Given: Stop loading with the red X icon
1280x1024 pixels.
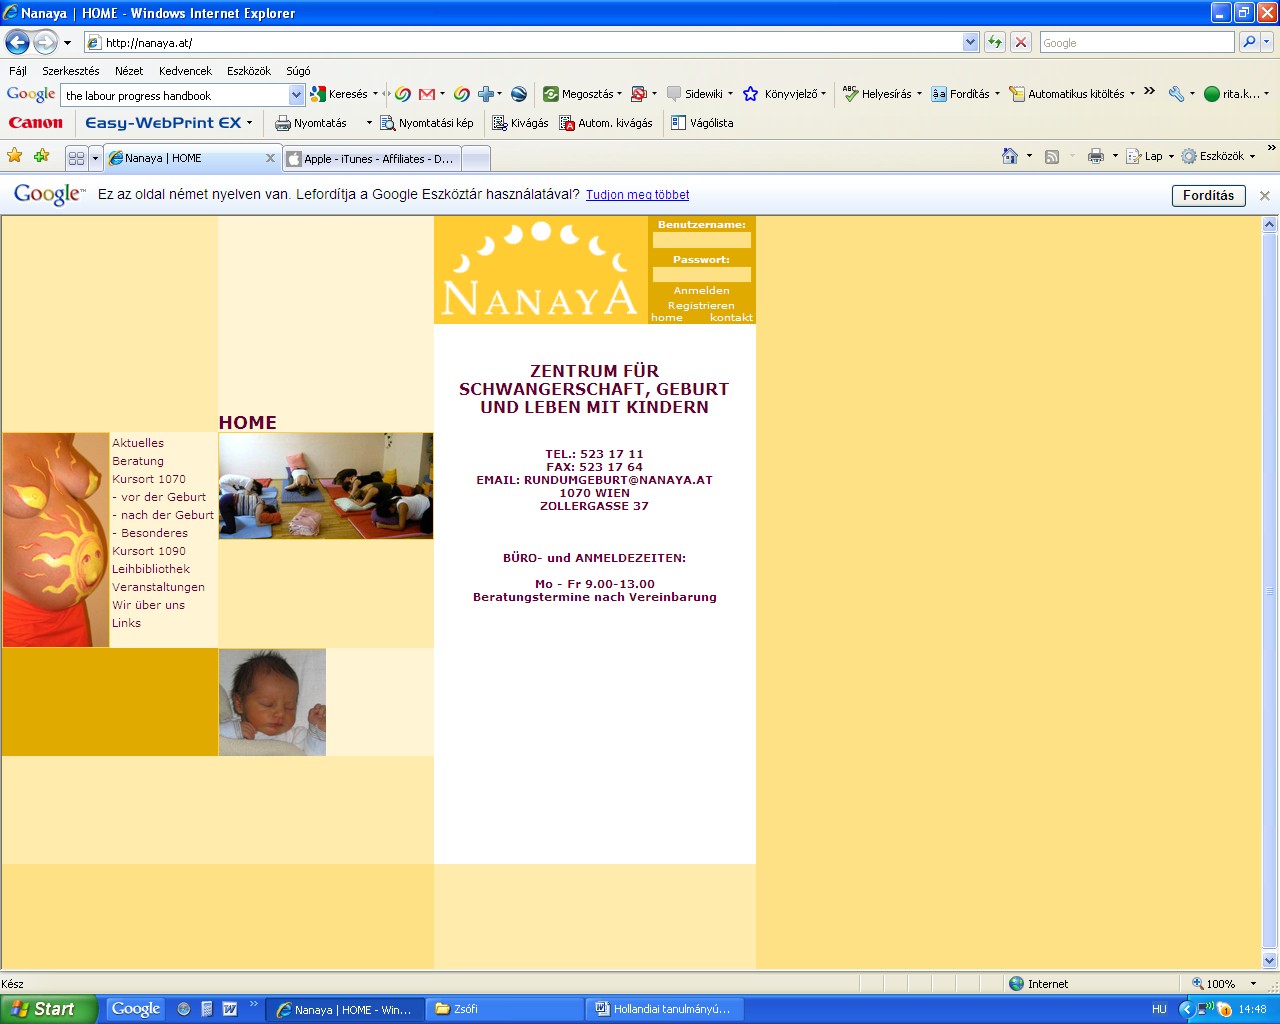Looking at the screenshot, I should [x=1021, y=42].
